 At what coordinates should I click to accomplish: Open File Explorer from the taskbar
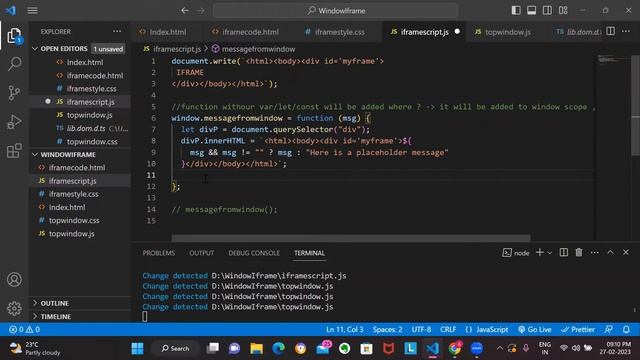(256, 348)
